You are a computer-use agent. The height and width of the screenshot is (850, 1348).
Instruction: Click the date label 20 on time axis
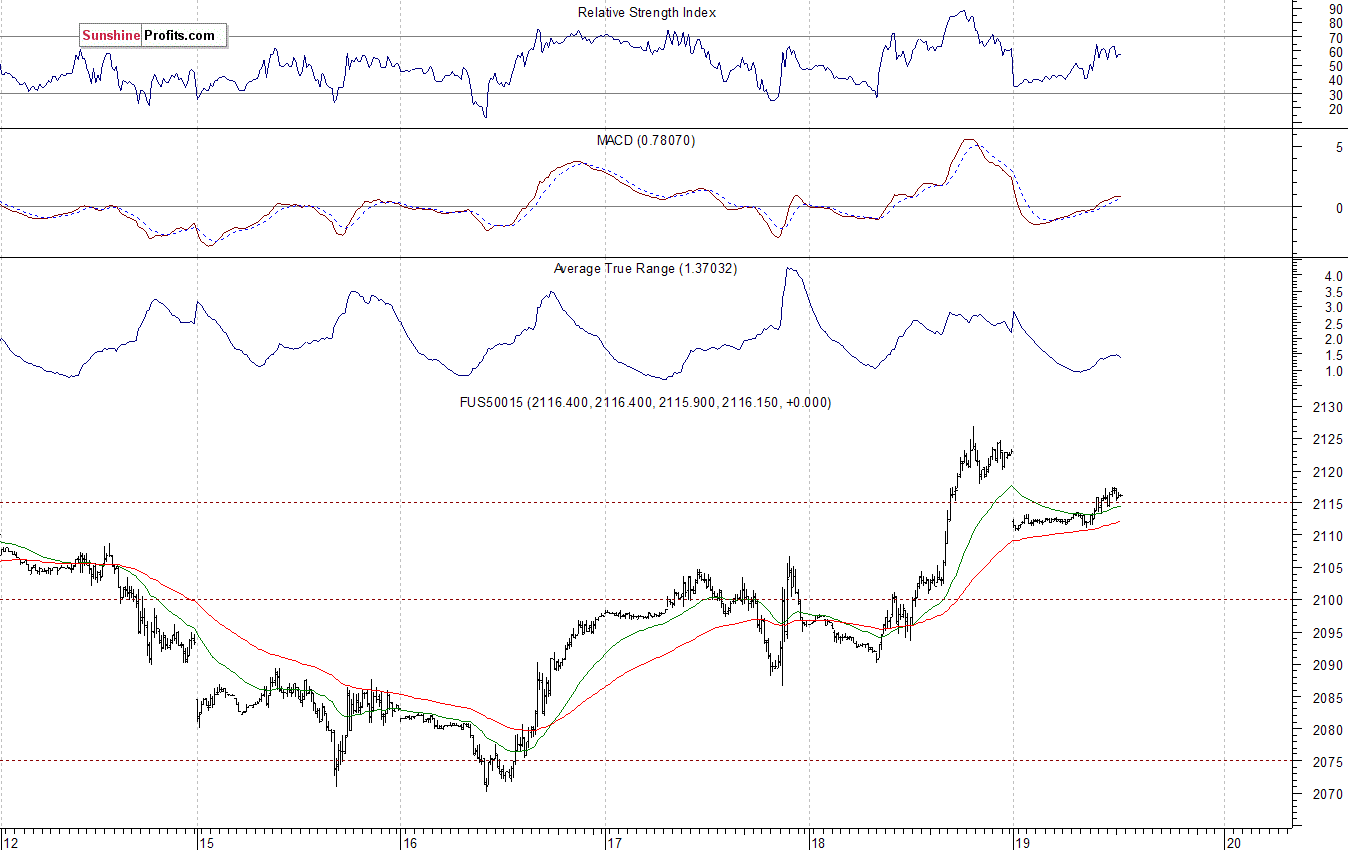(x=1233, y=842)
